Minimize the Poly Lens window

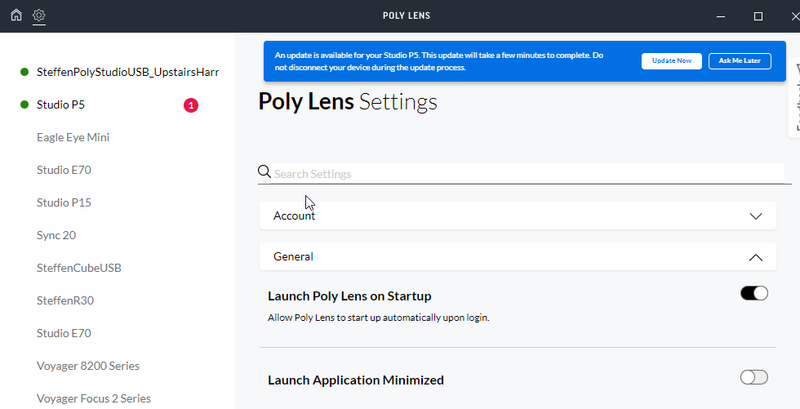pyautogui.click(x=720, y=16)
